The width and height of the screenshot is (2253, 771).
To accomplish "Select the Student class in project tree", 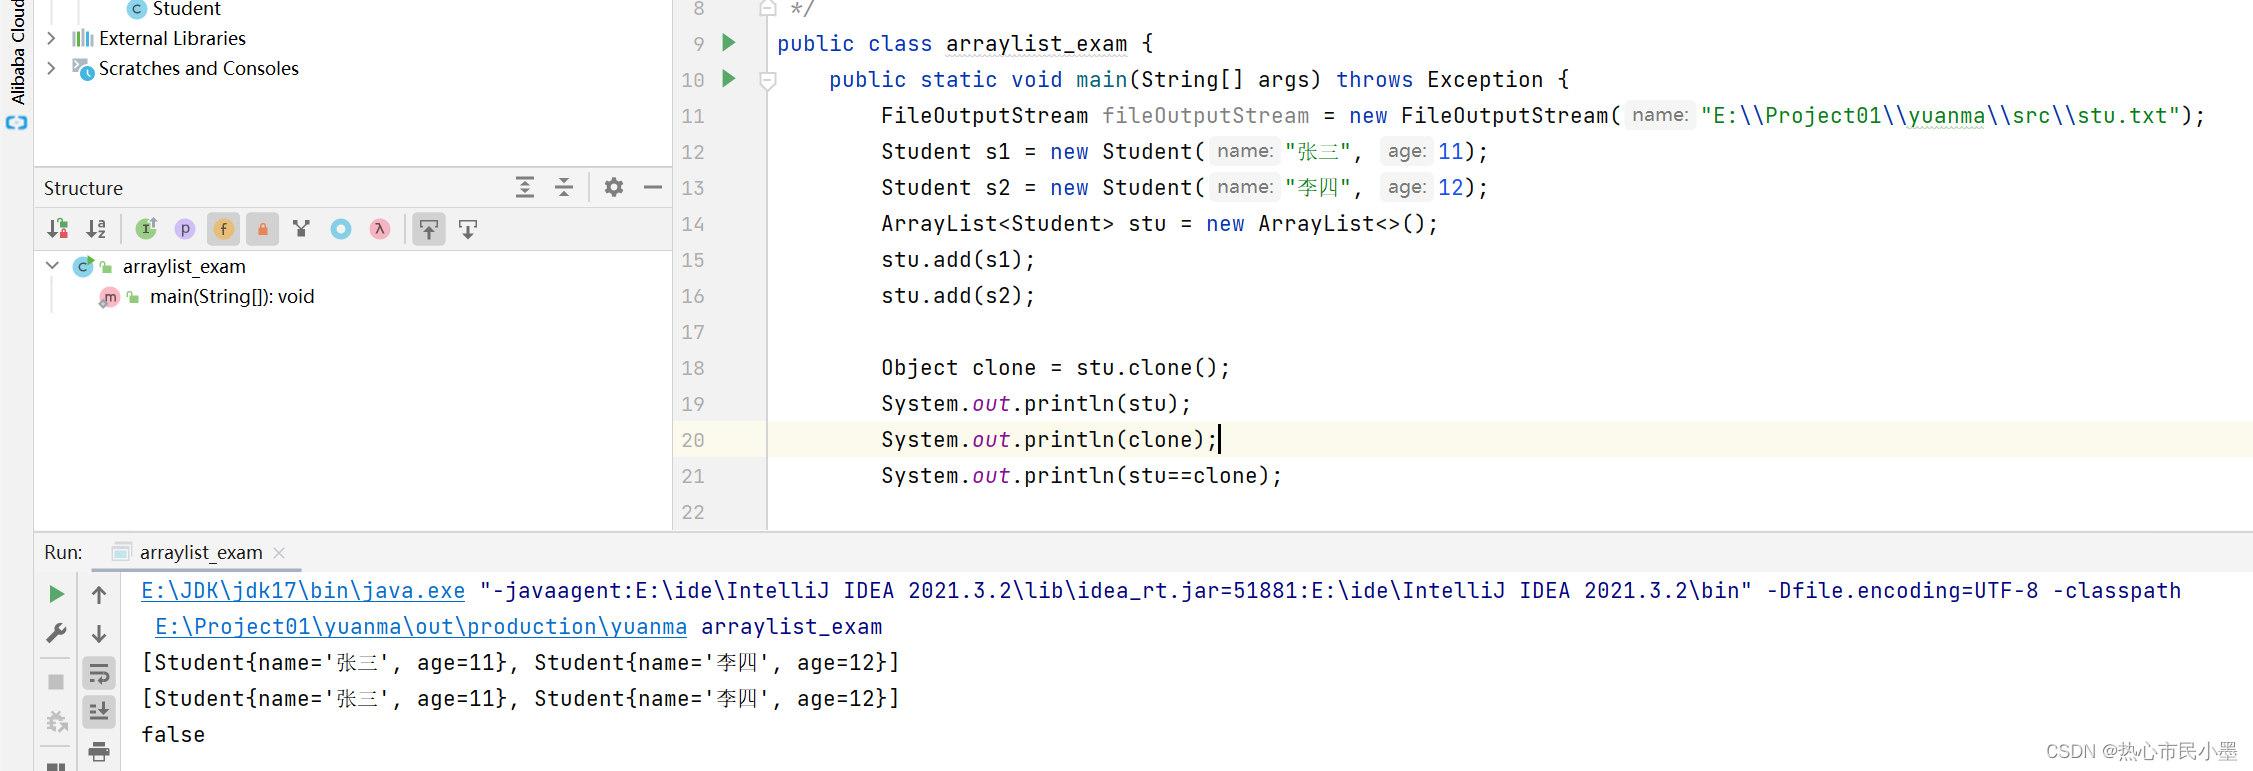I will click(186, 9).
